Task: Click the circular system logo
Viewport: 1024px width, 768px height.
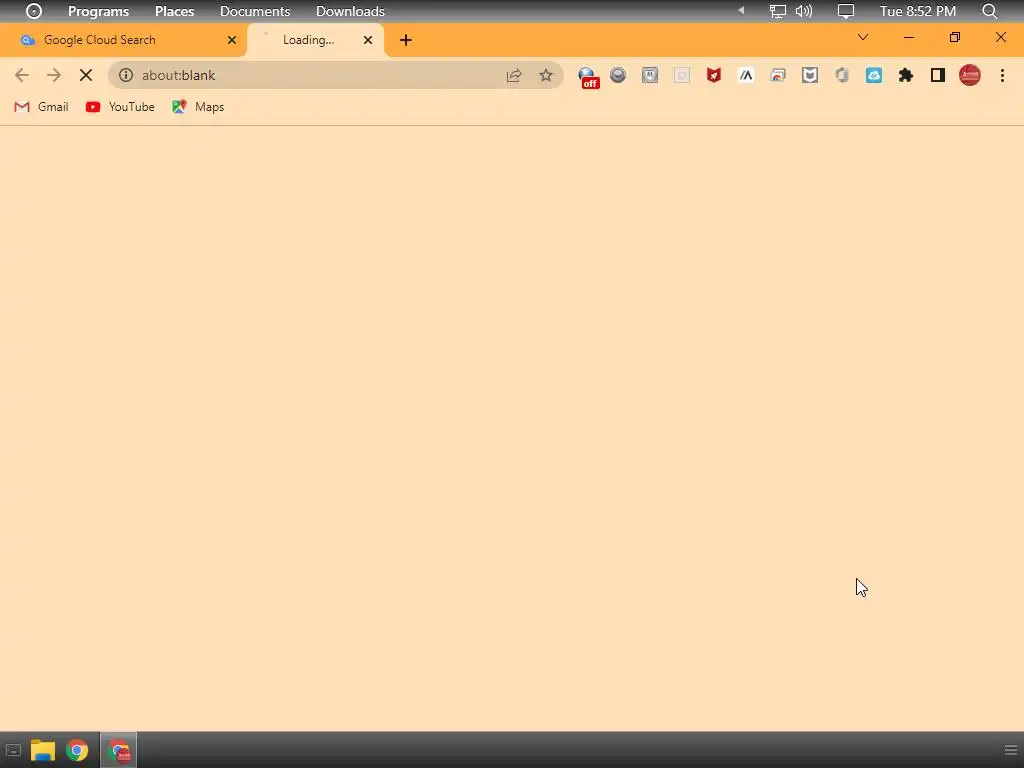Action: click(34, 11)
